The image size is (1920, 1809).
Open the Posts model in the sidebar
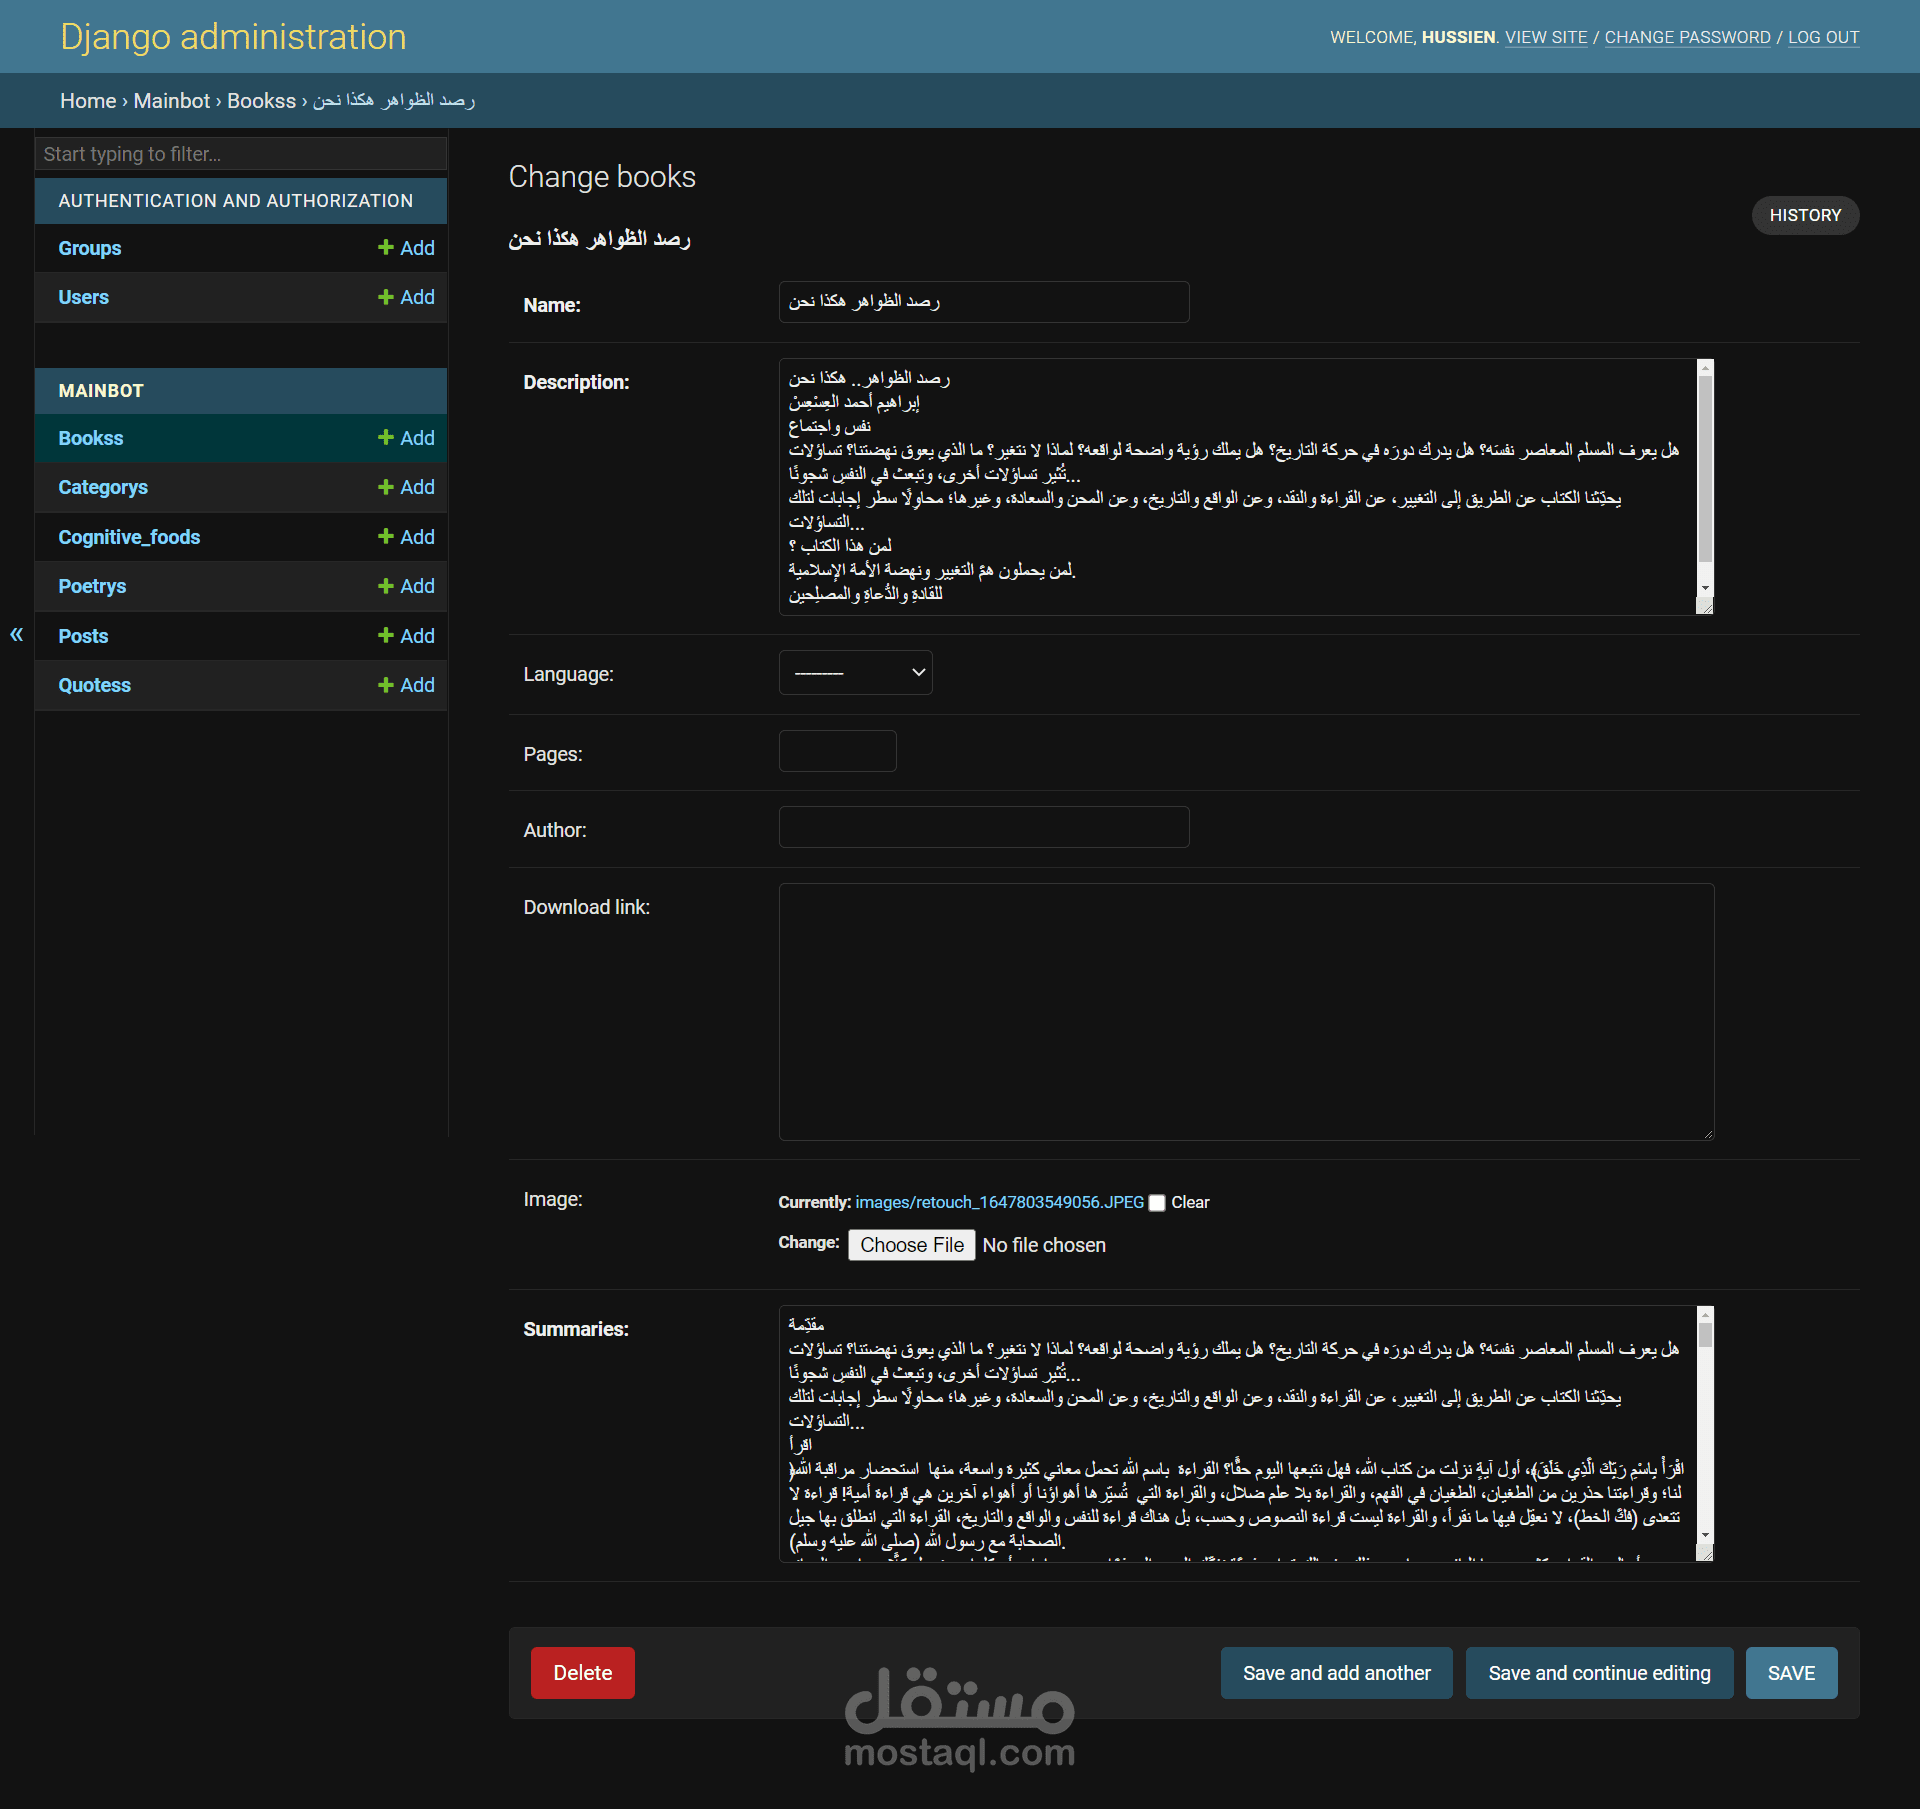click(83, 636)
